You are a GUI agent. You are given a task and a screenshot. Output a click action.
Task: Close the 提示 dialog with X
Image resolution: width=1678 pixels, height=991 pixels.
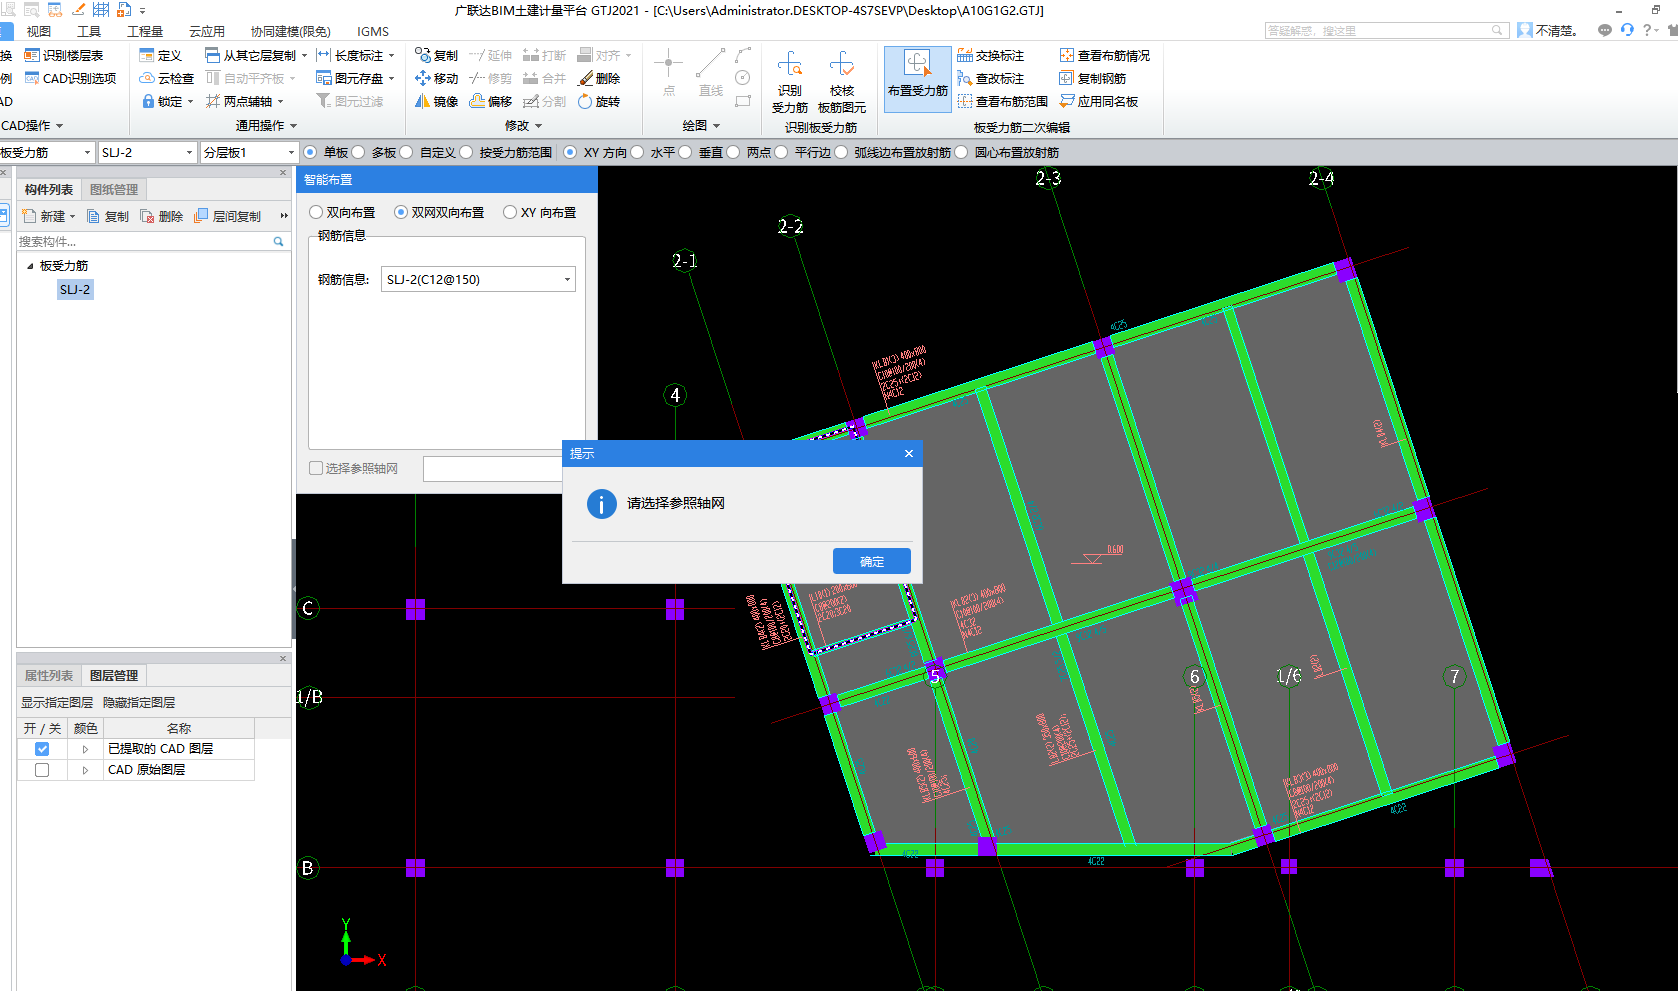click(x=909, y=453)
